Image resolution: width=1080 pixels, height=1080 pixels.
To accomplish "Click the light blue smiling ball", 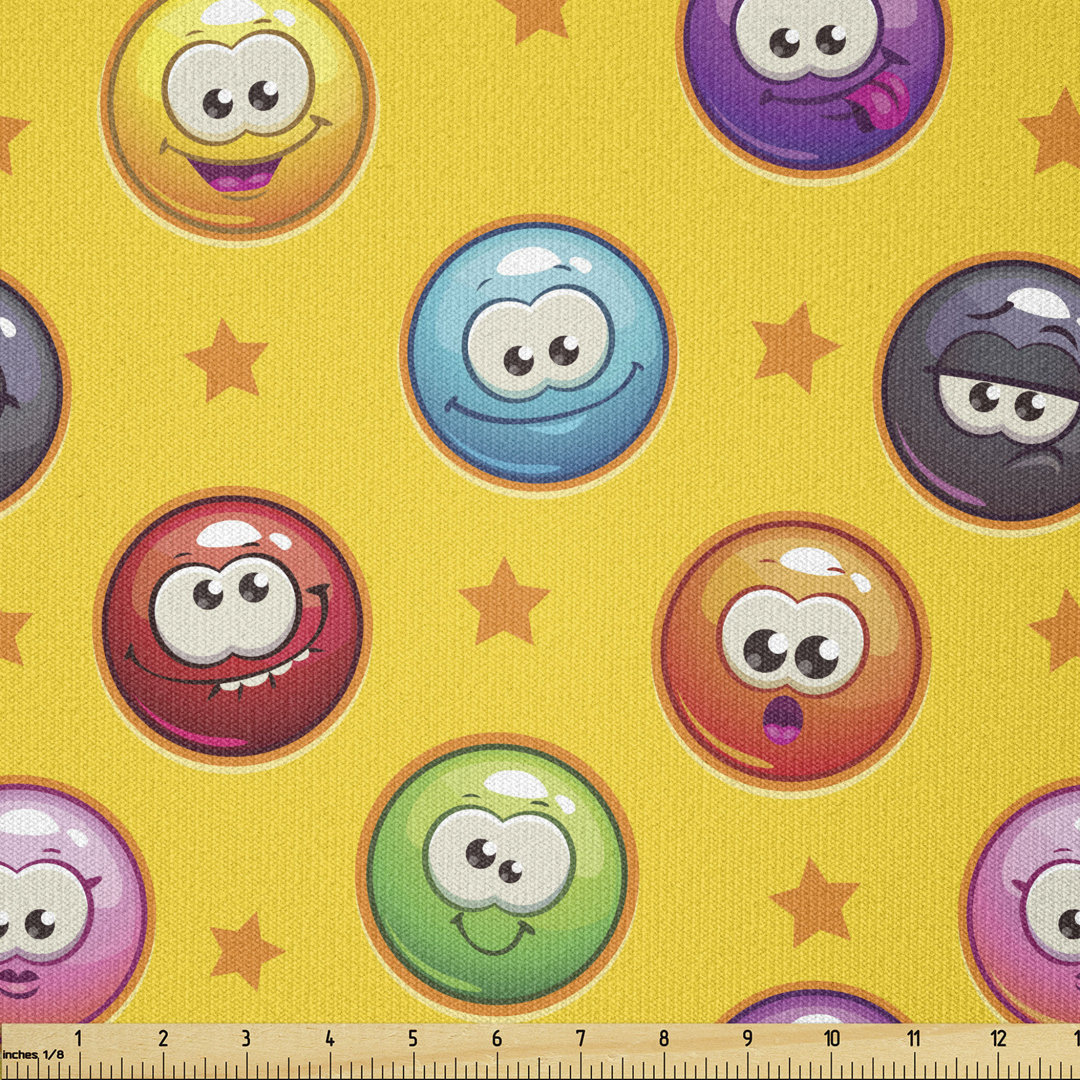I will pyautogui.click(x=538, y=355).
